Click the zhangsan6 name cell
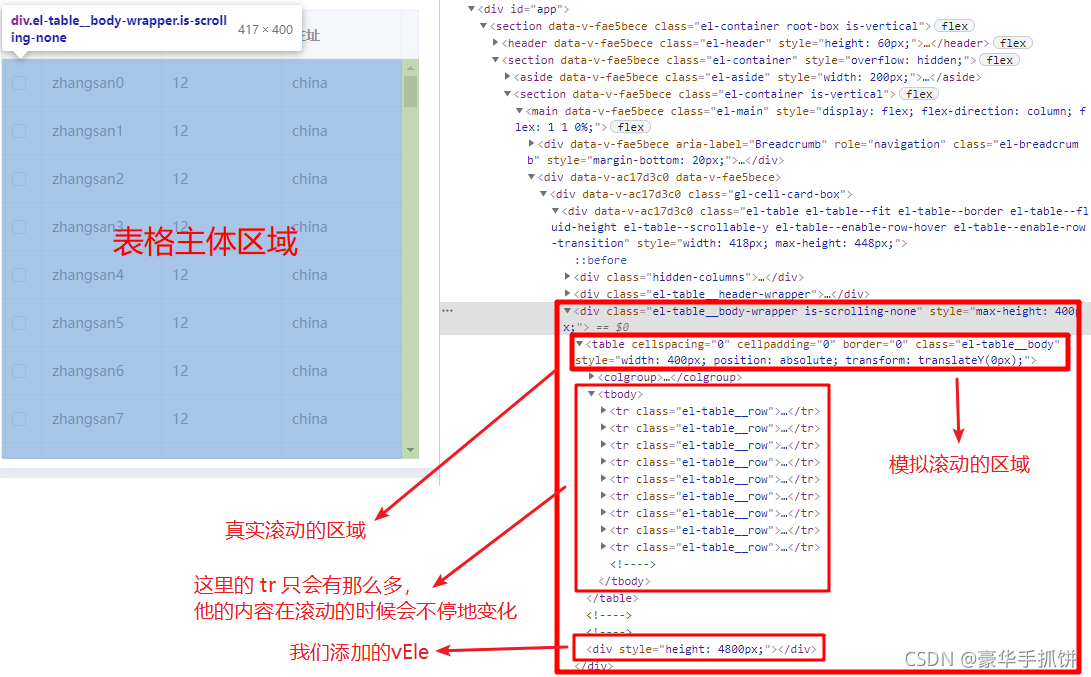The image size is (1091, 677). pos(102,371)
